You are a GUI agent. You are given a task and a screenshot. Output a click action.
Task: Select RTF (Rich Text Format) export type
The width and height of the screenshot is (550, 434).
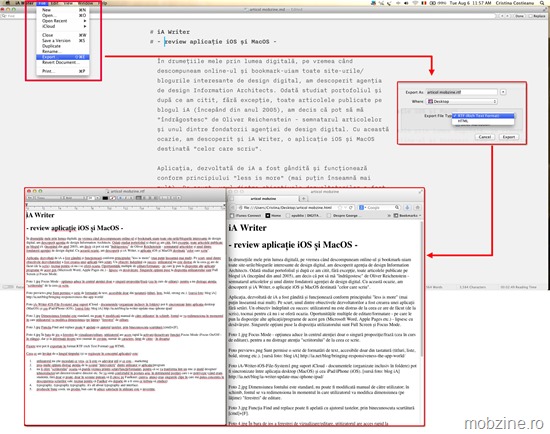point(483,115)
